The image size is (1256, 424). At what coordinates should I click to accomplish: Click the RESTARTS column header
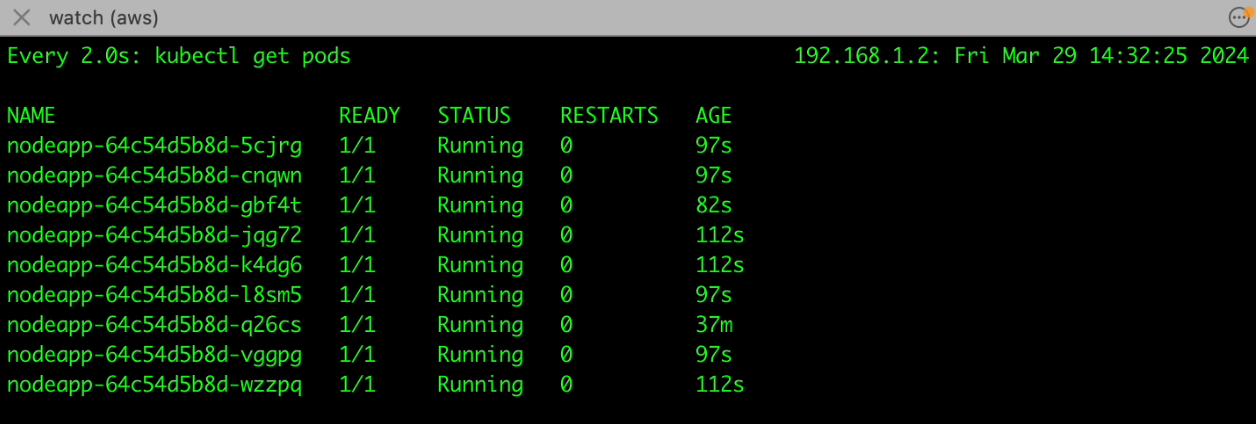click(609, 116)
